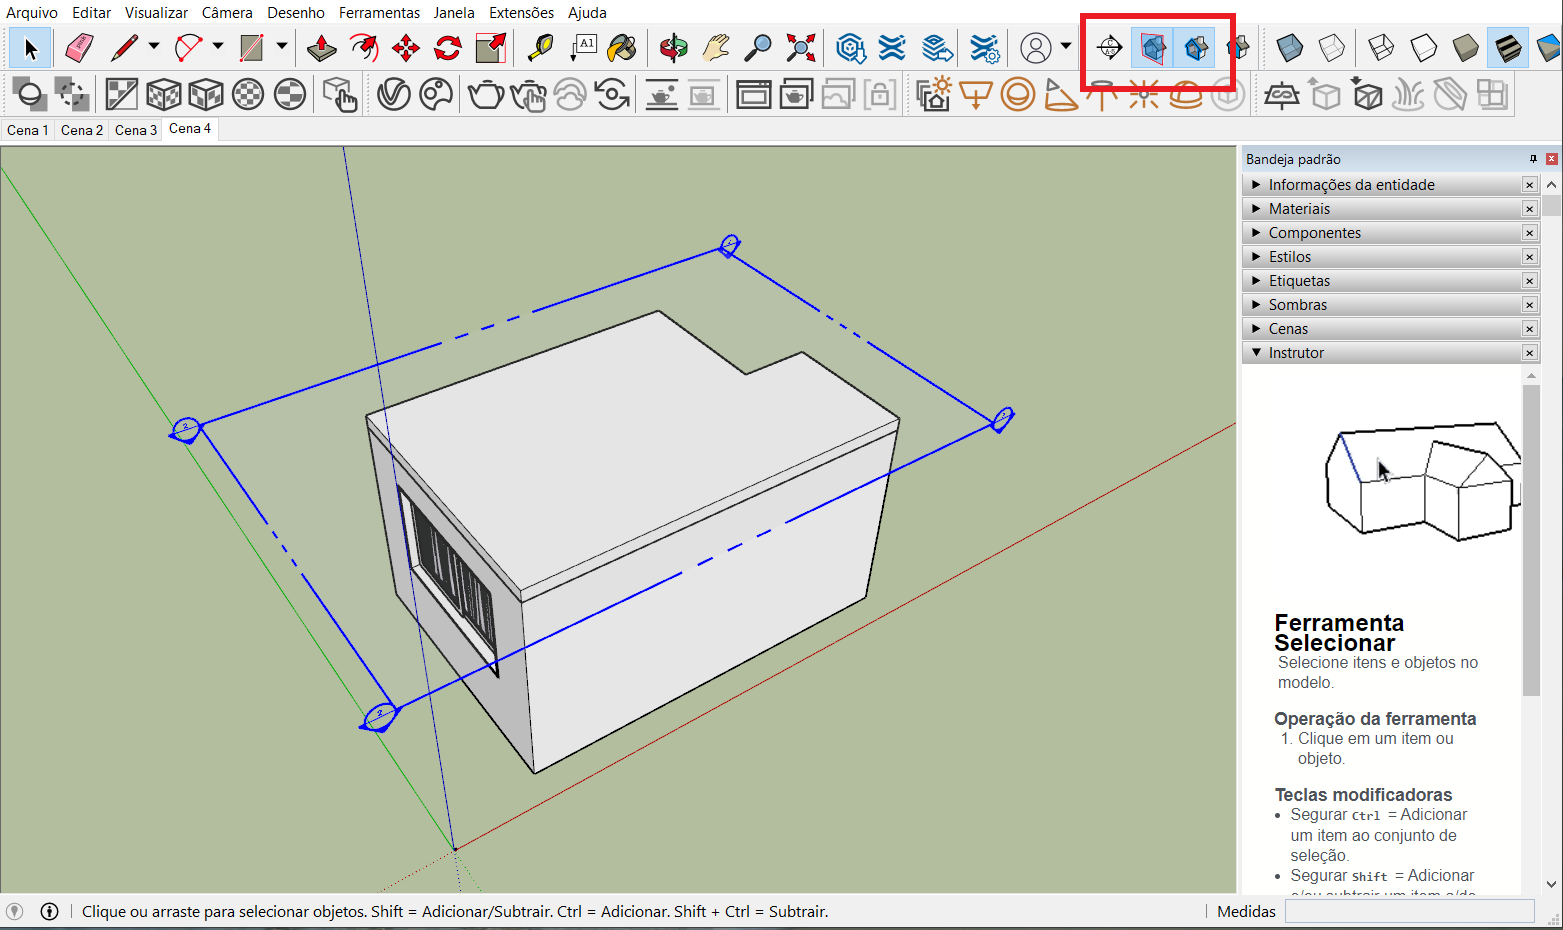Collapse the Instrutor panel
1563x930 pixels.
click(x=1390, y=353)
